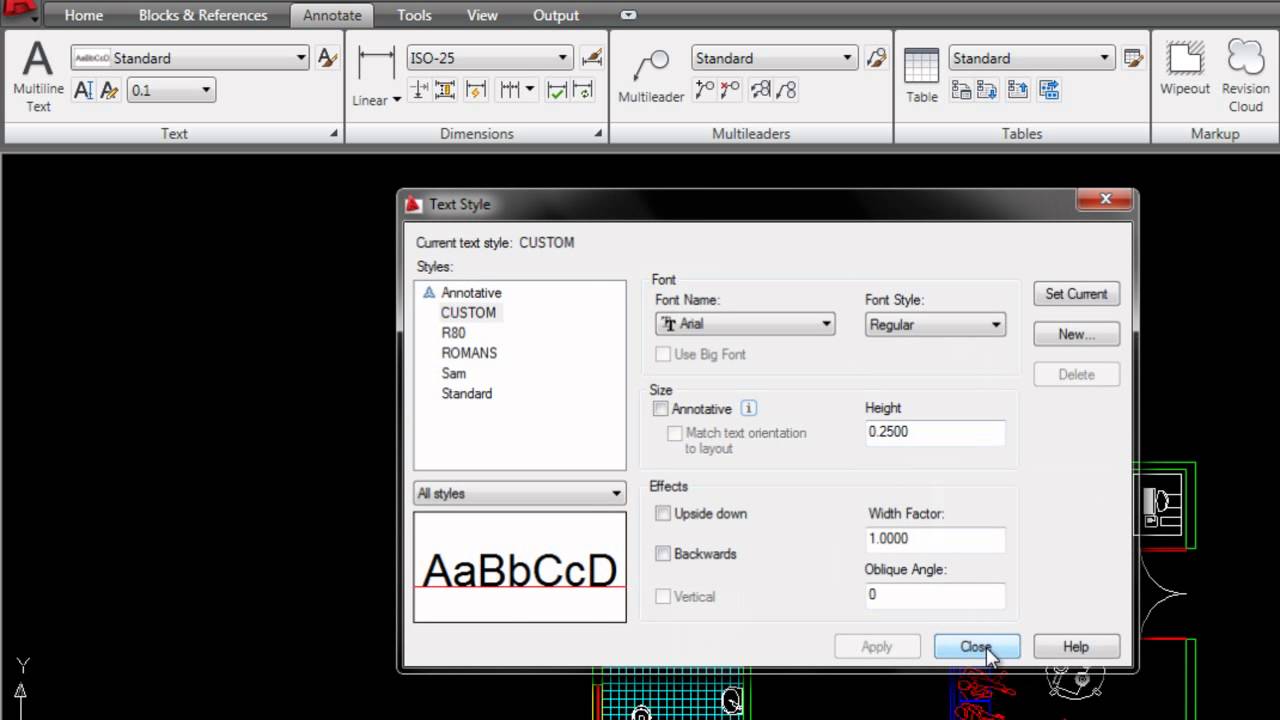Expand the Text panel dialog launcher arrow
Viewport: 1280px width, 720px height.
tap(334, 133)
